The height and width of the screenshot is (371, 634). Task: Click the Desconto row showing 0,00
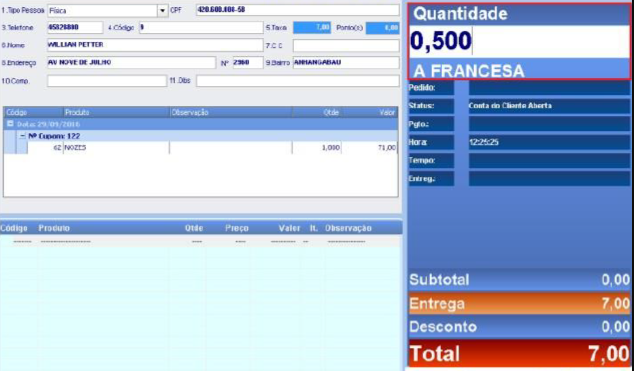519,327
